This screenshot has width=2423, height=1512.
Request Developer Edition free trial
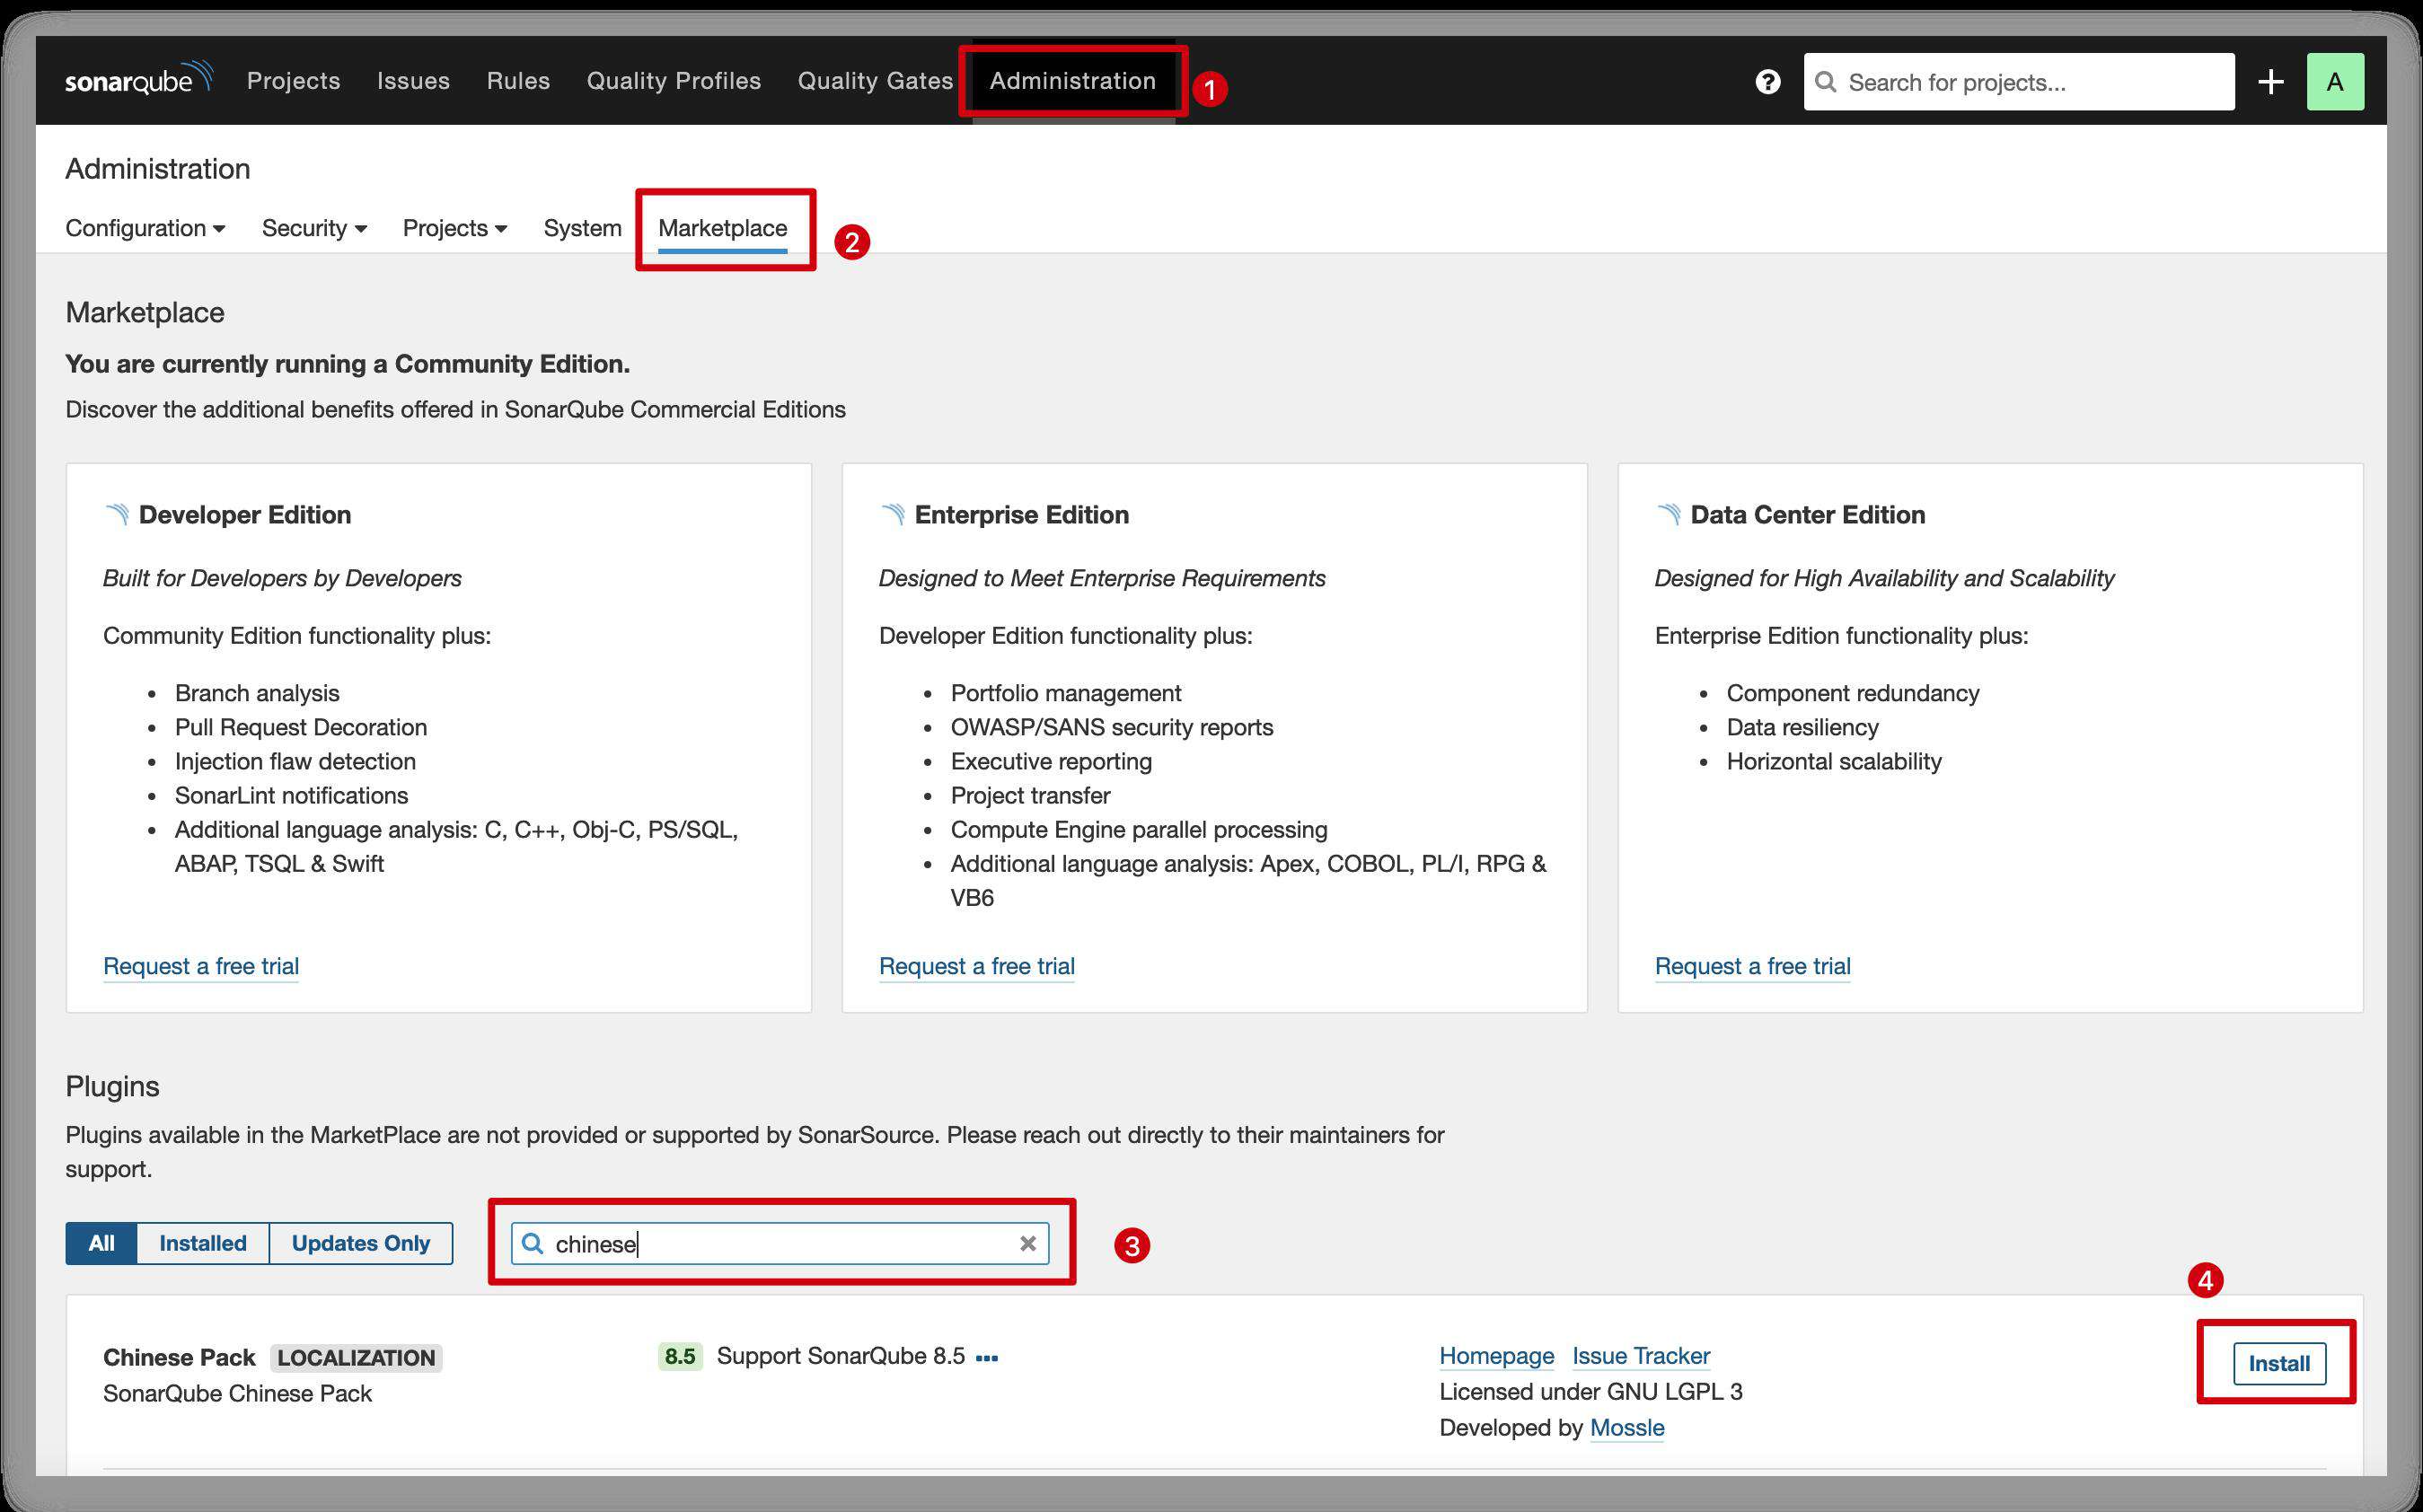click(201, 966)
